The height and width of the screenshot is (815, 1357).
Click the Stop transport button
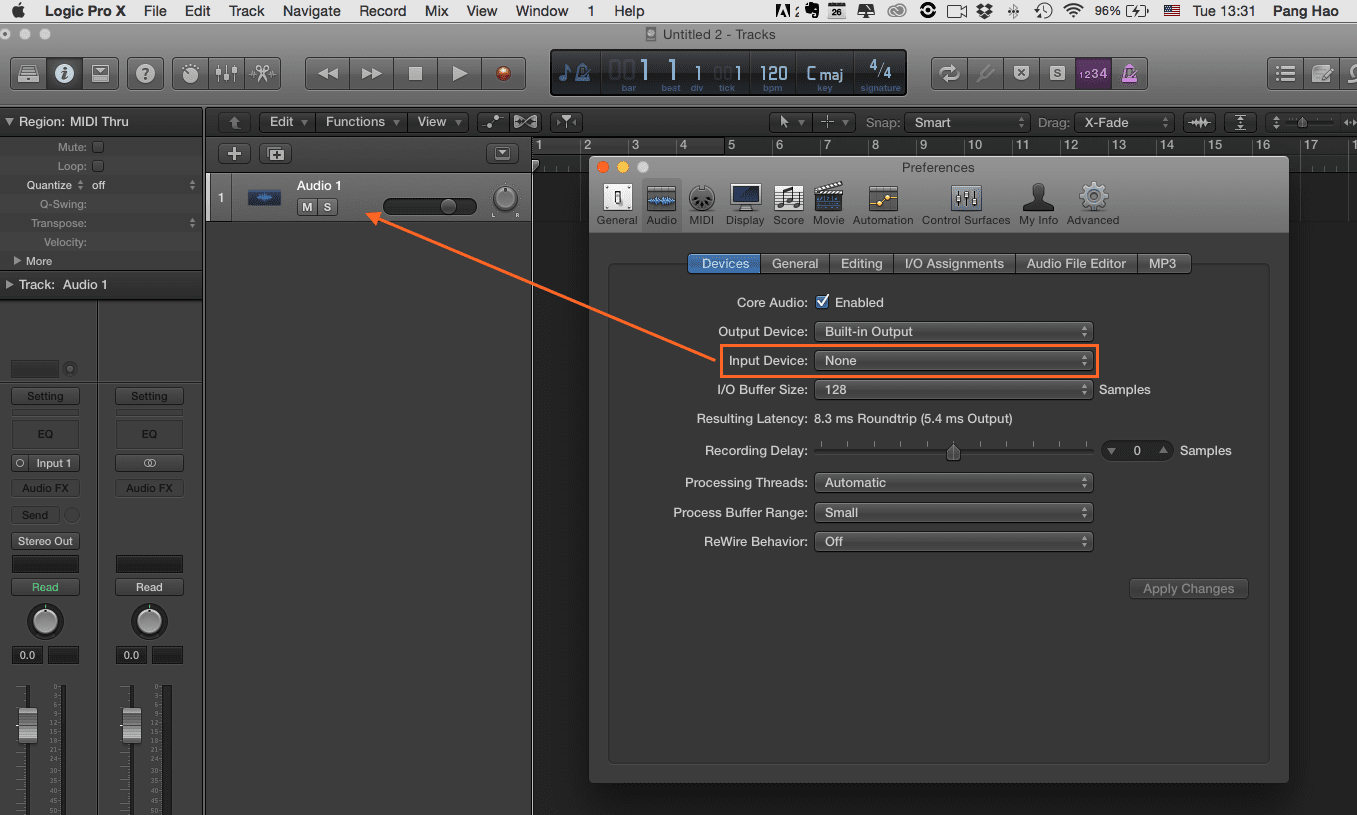pos(415,73)
